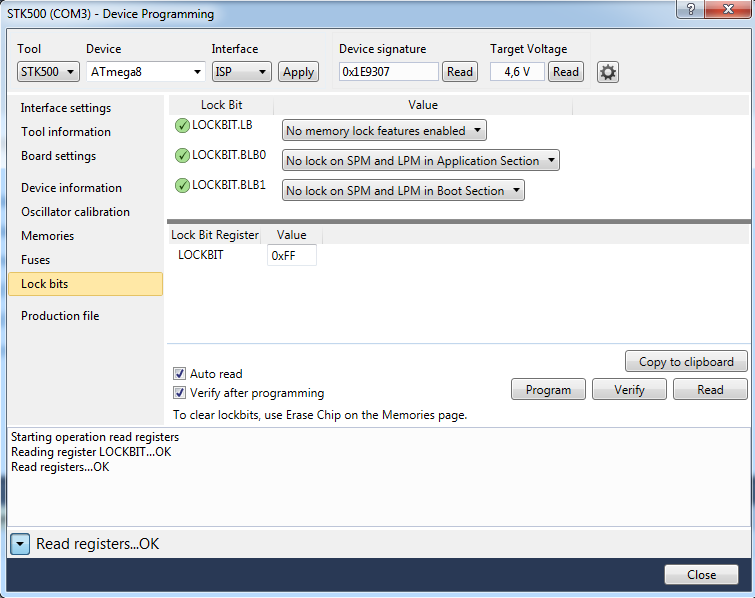Click the Lock Bit column header
This screenshot has width=755, height=598.
(x=221, y=105)
